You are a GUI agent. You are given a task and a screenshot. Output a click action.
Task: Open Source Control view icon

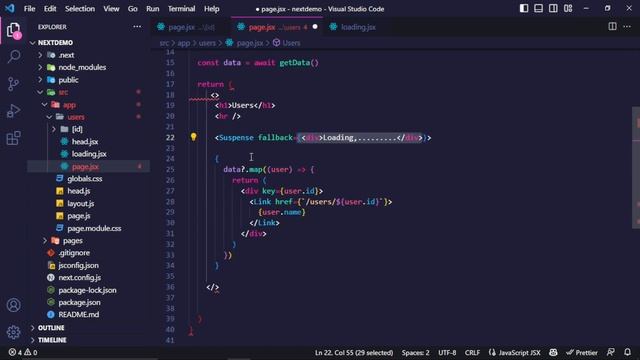pyautogui.click(x=13, y=84)
